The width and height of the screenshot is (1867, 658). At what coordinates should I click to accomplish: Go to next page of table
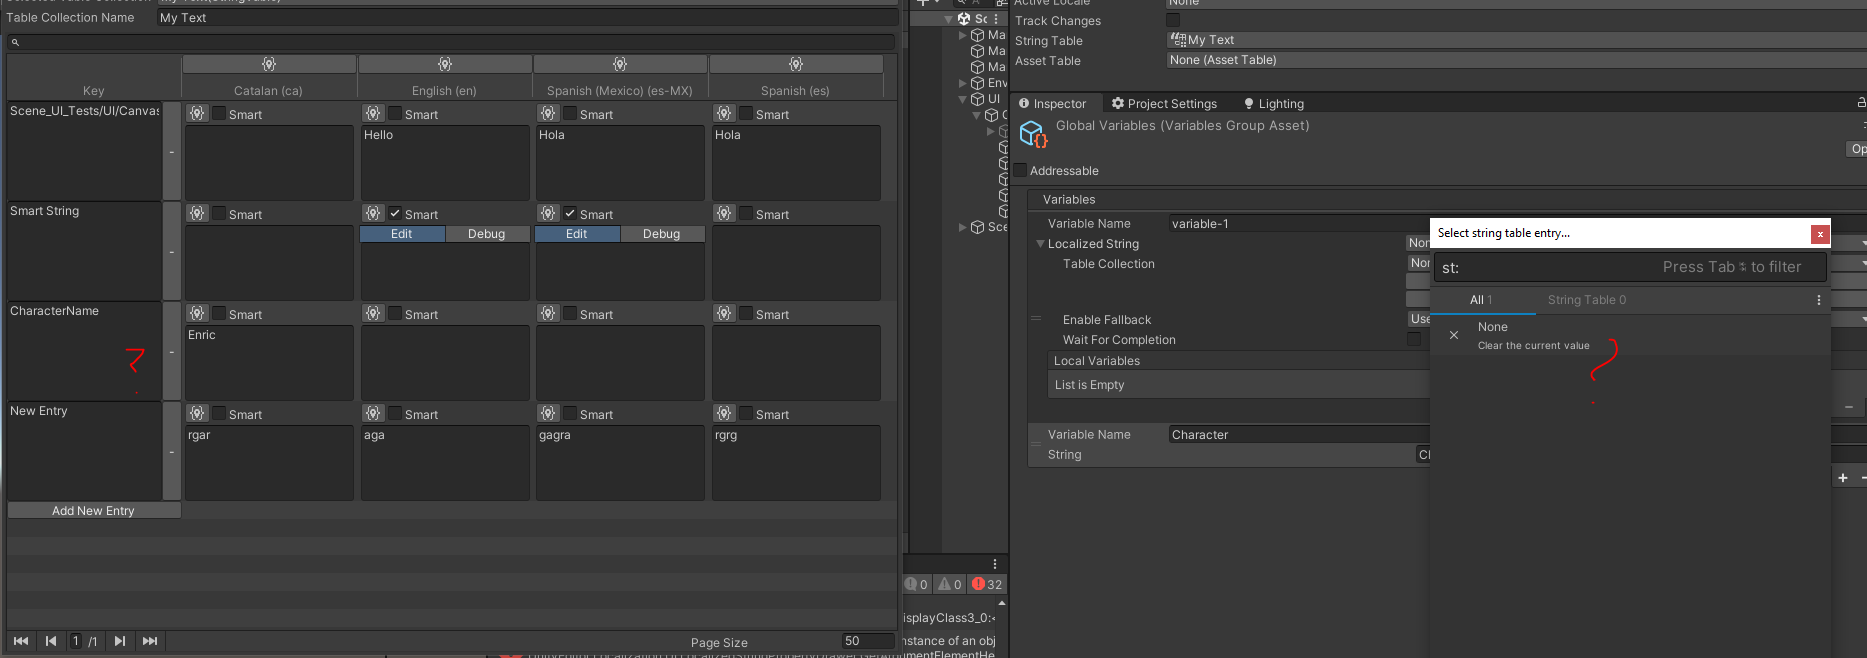(120, 641)
